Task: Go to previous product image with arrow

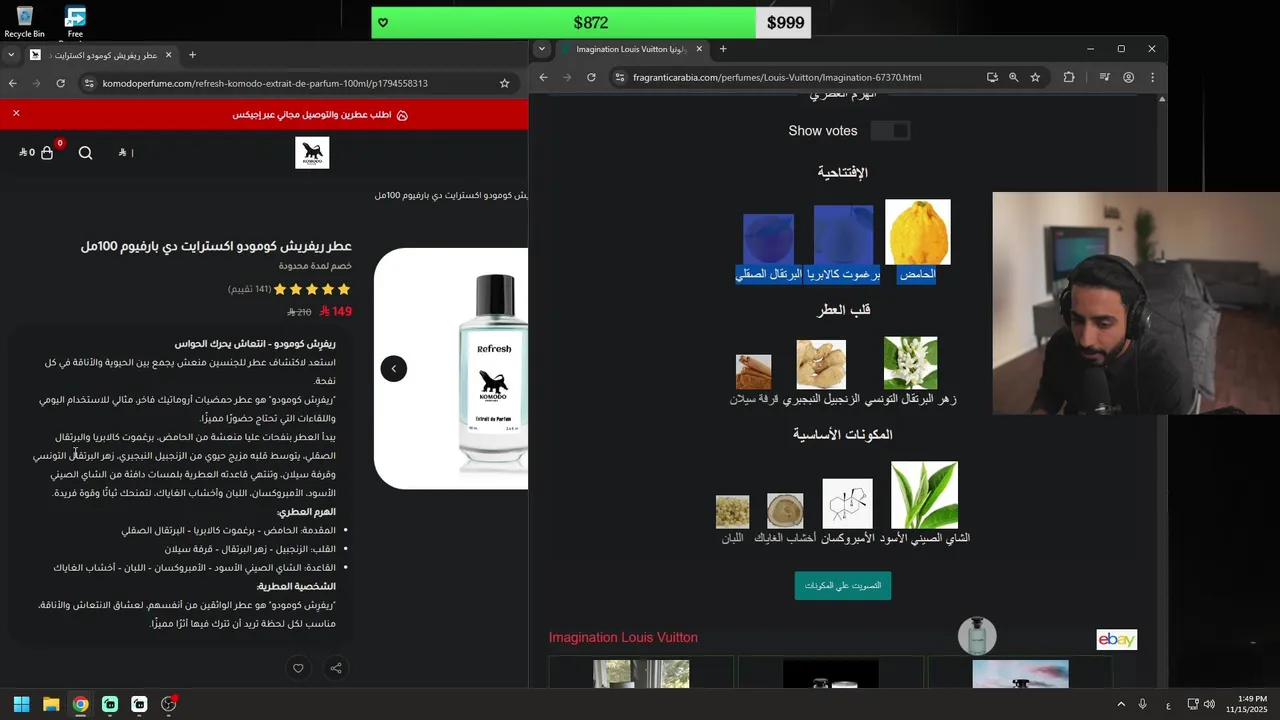Action: click(x=394, y=369)
